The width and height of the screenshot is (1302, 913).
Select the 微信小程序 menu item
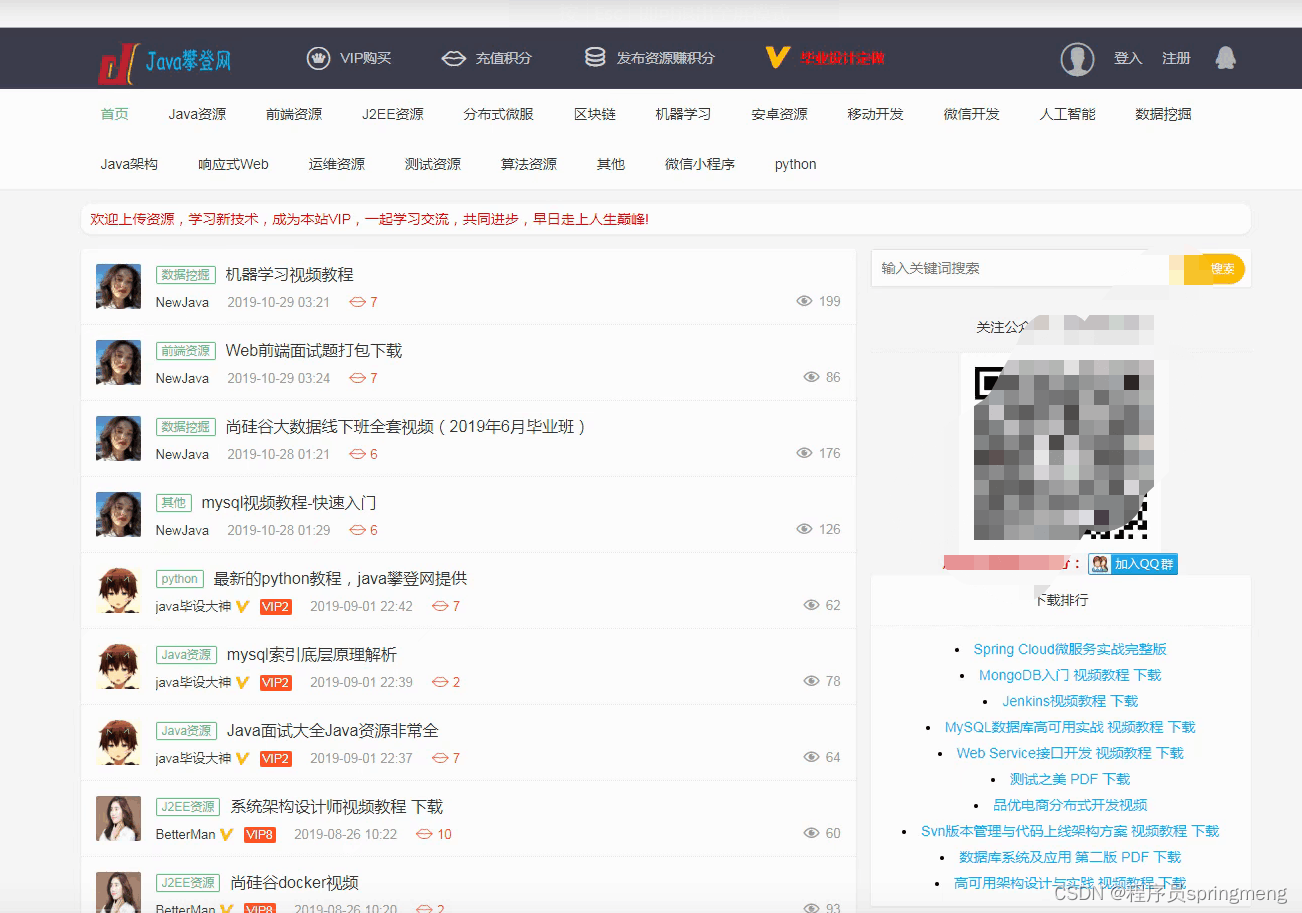700,164
